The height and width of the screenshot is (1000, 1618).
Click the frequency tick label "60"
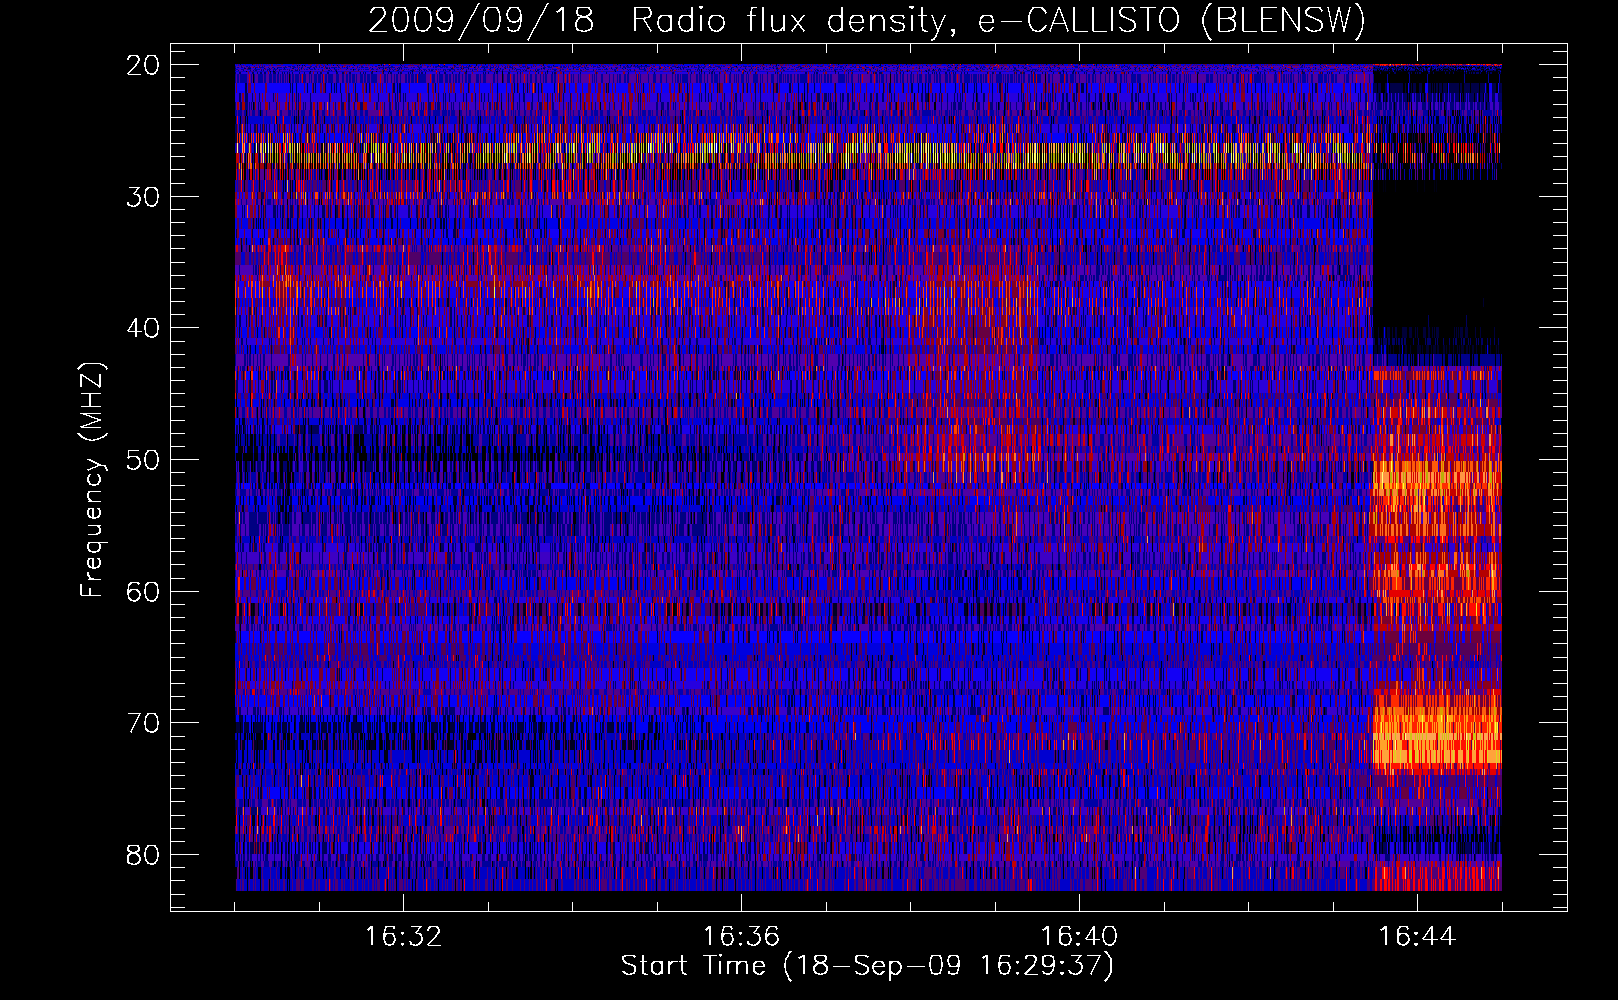pos(144,592)
